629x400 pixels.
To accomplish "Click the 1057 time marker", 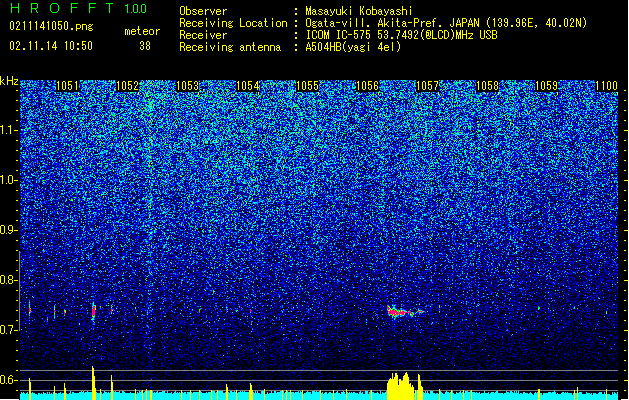I will 427,86.
